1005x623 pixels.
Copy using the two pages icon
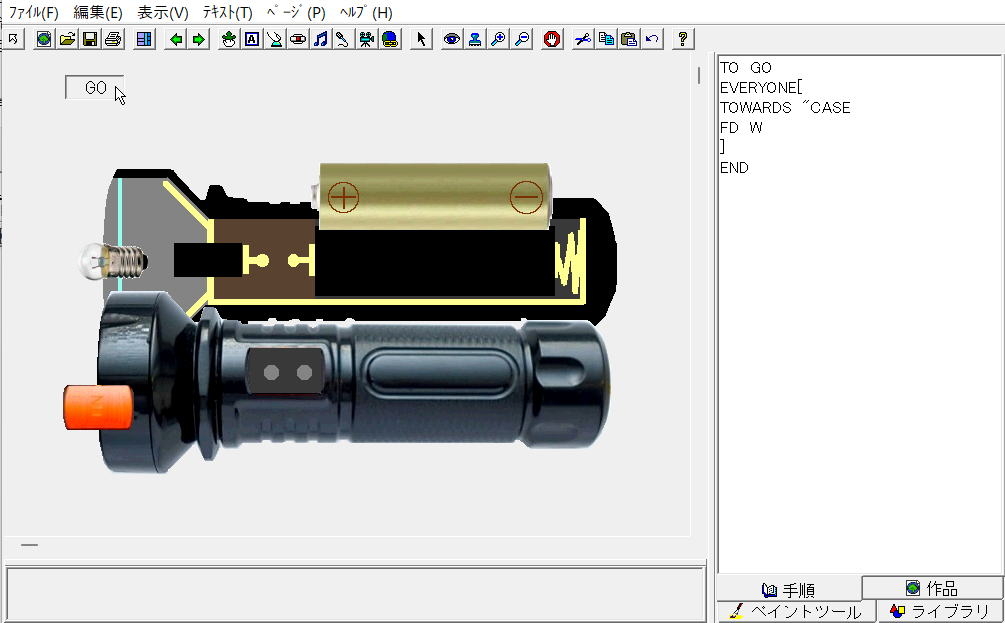(x=606, y=39)
